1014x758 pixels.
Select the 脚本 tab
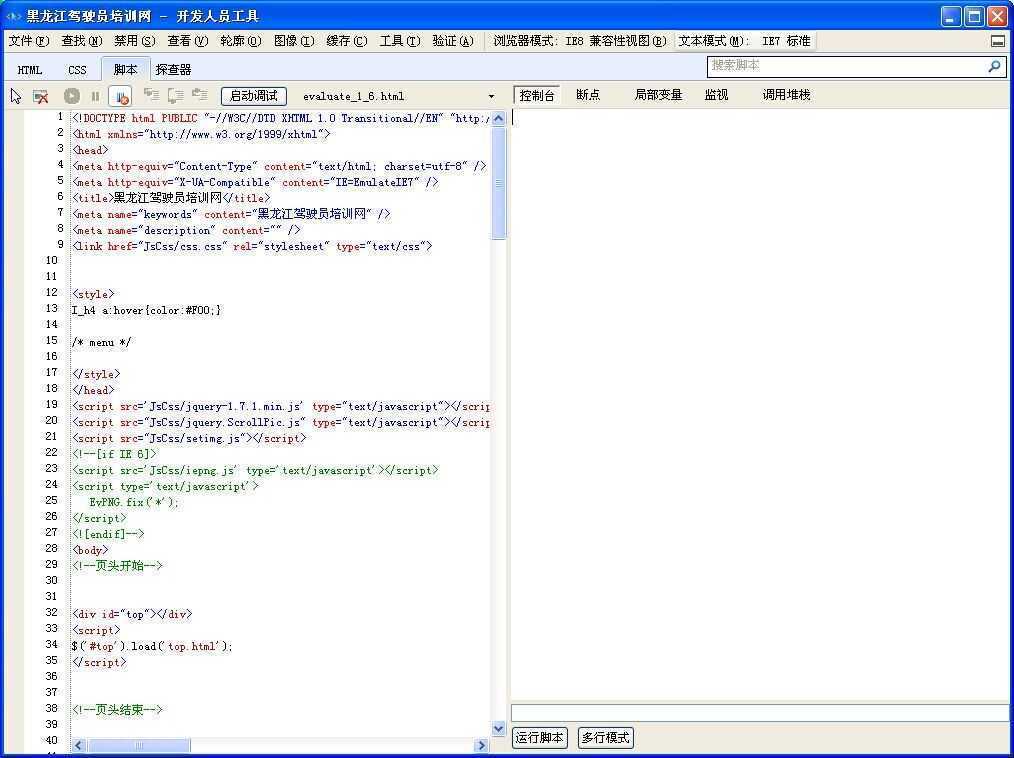pyautogui.click(x=125, y=69)
